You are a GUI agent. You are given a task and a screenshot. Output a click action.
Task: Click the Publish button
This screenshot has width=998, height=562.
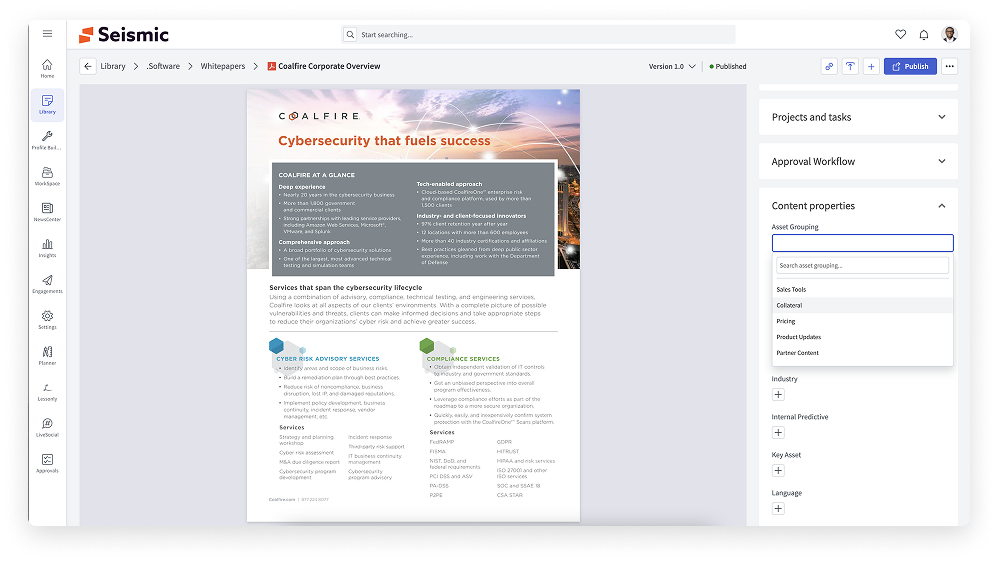pos(910,66)
